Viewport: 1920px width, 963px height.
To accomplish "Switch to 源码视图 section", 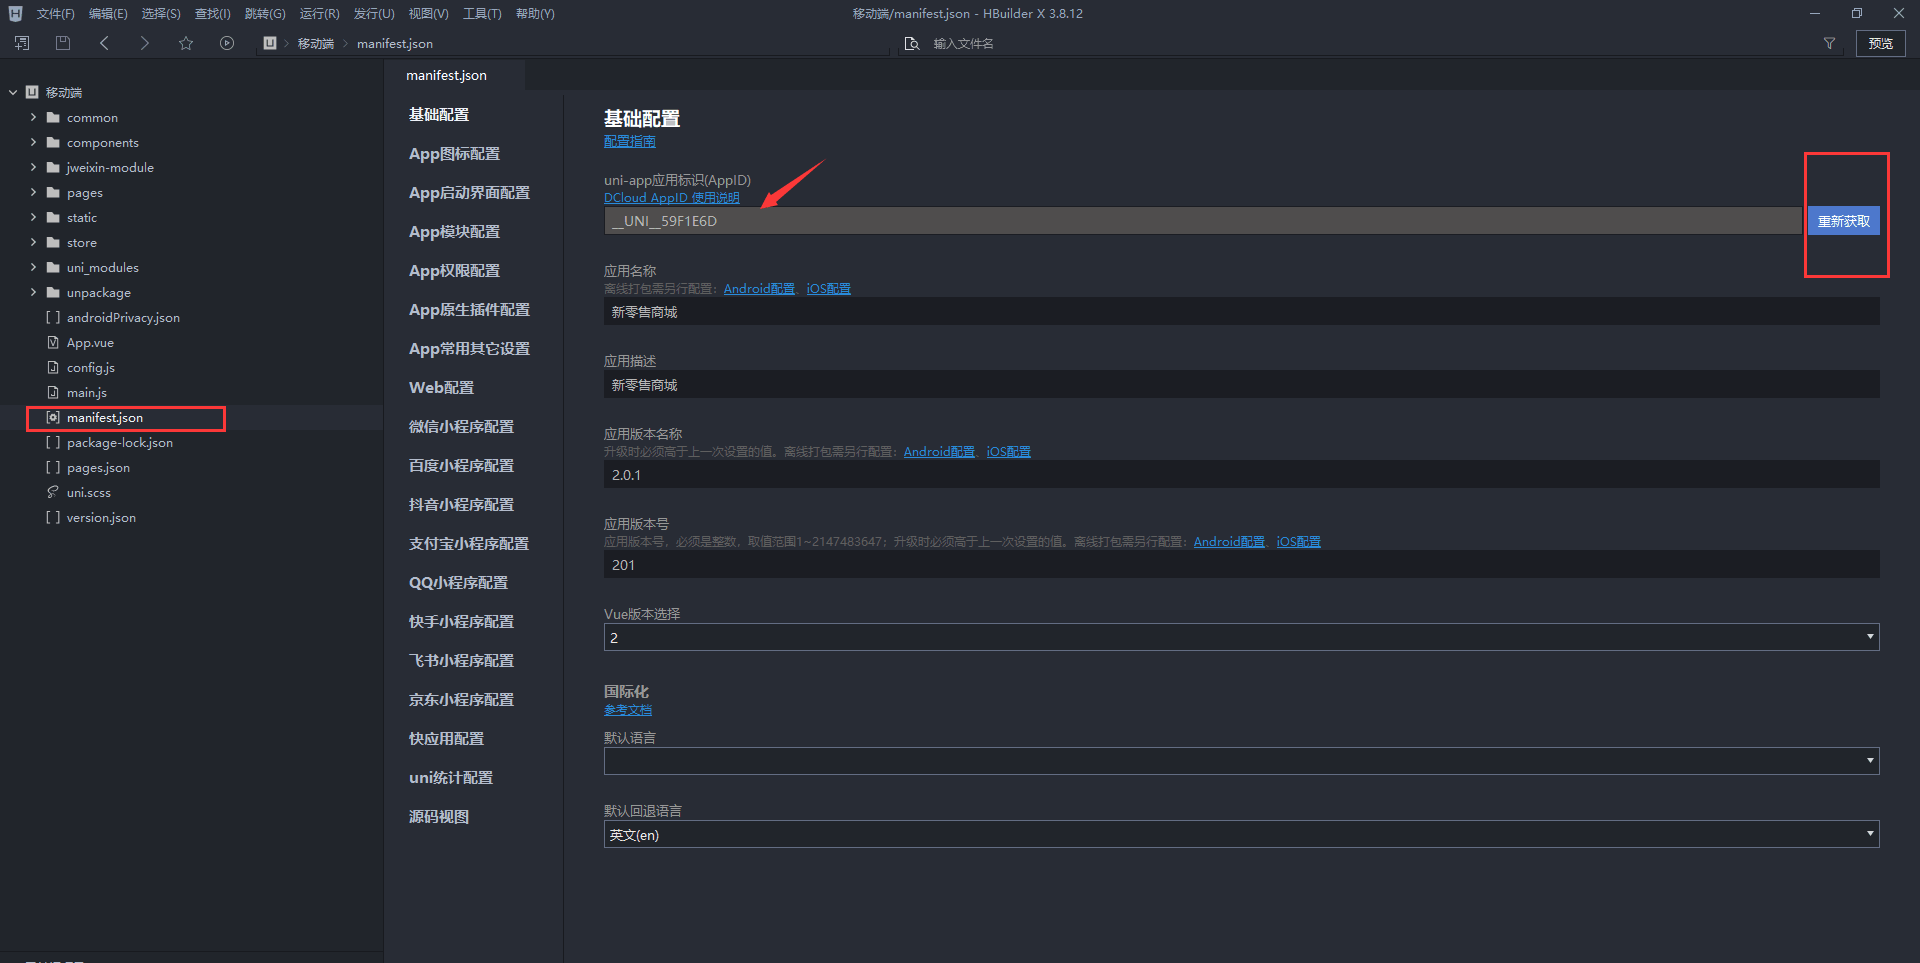I will (x=438, y=817).
